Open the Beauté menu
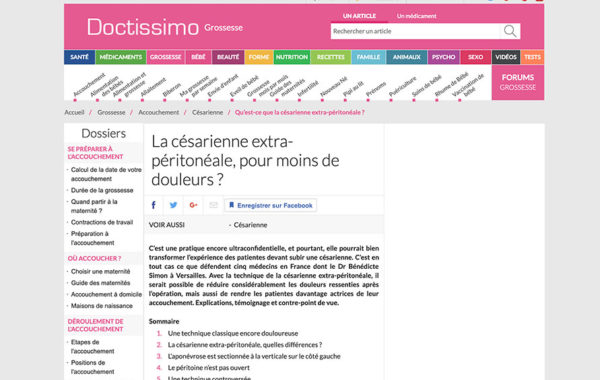The width and height of the screenshot is (600, 380). tap(228, 57)
